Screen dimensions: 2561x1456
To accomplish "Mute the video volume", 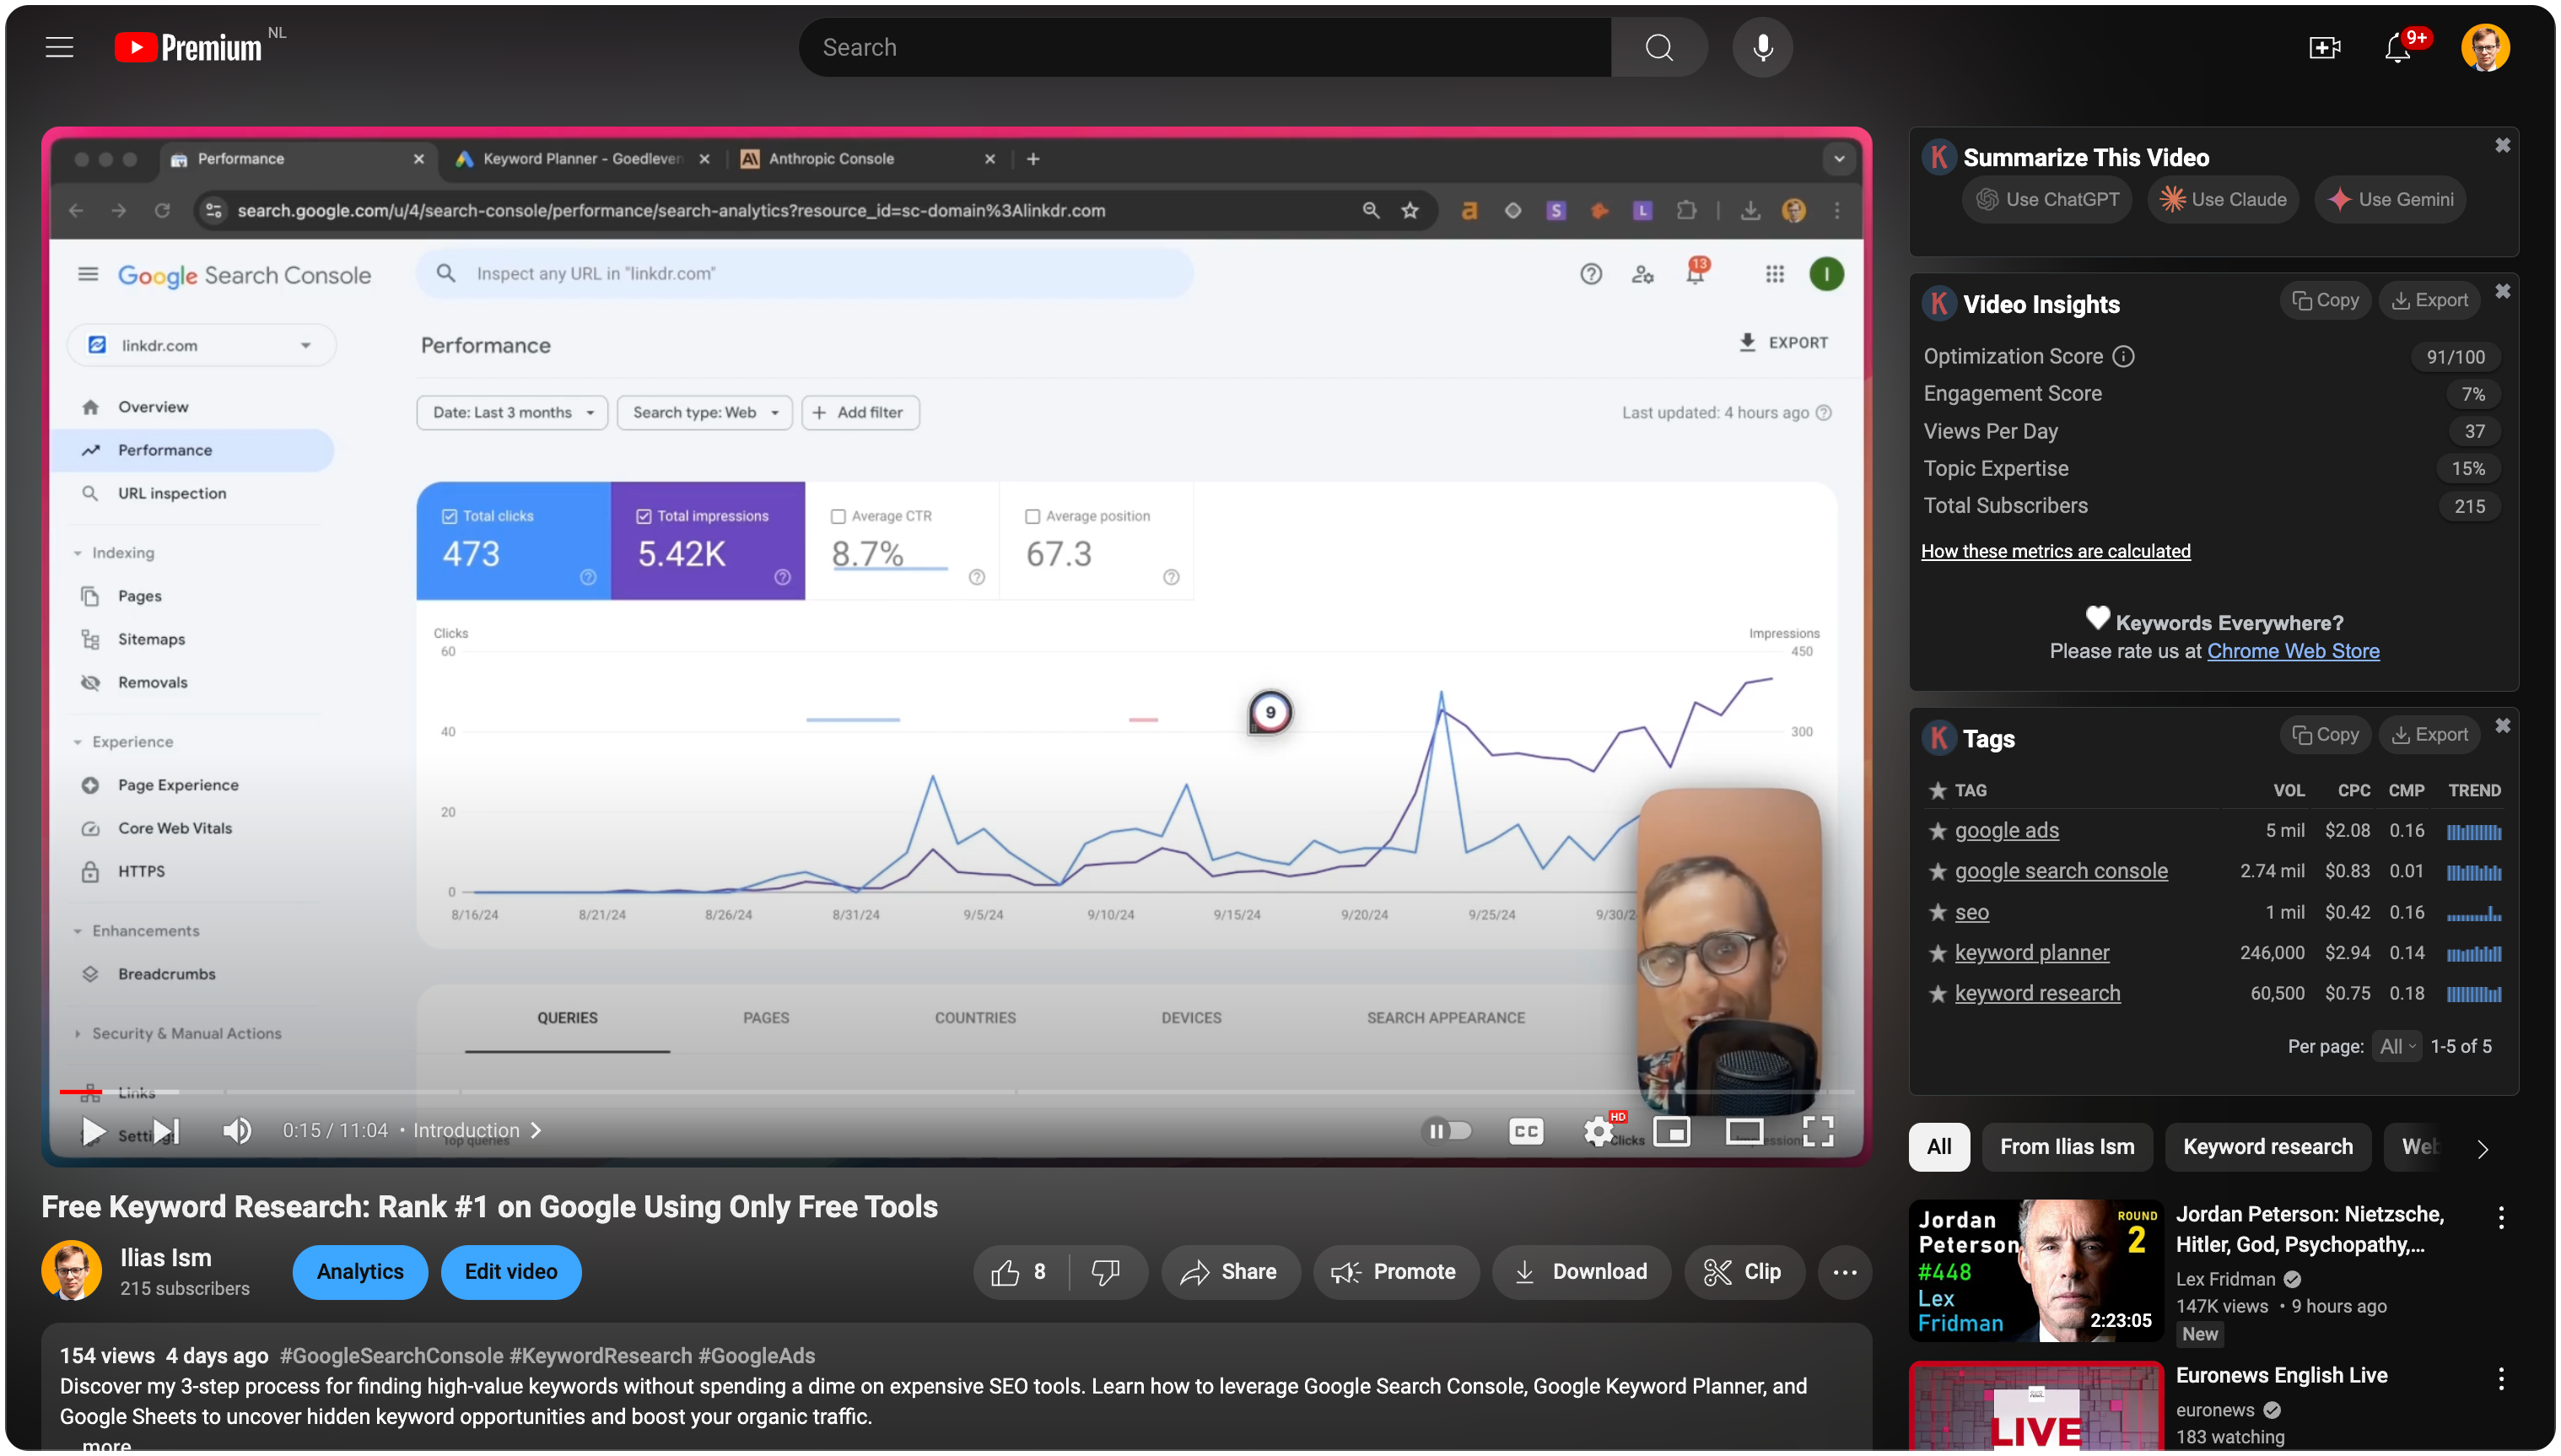I will coord(237,1131).
